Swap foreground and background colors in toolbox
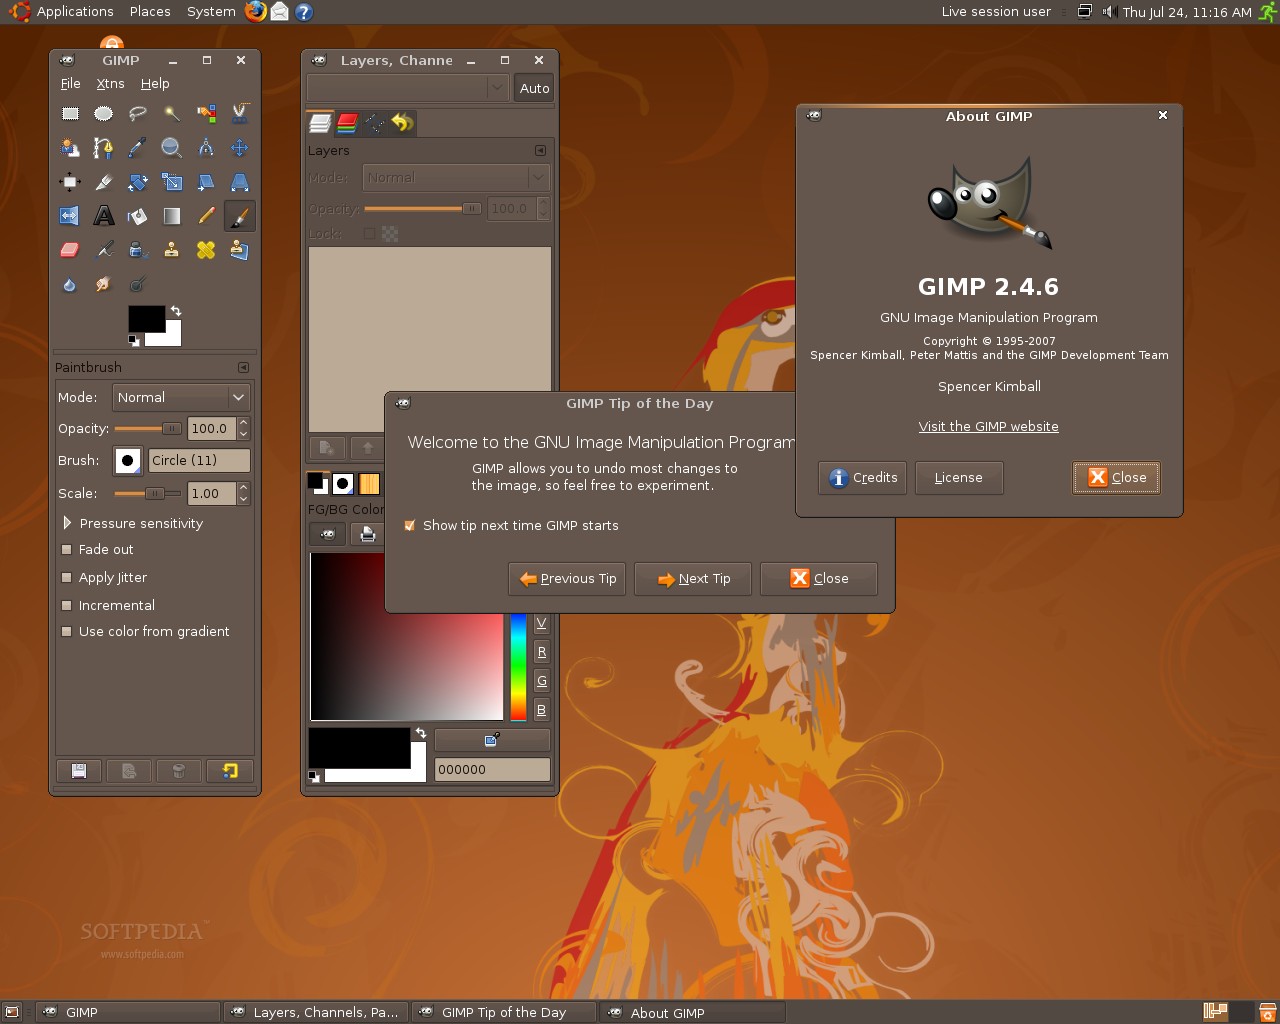This screenshot has height=1024, width=1280. click(176, 311)
